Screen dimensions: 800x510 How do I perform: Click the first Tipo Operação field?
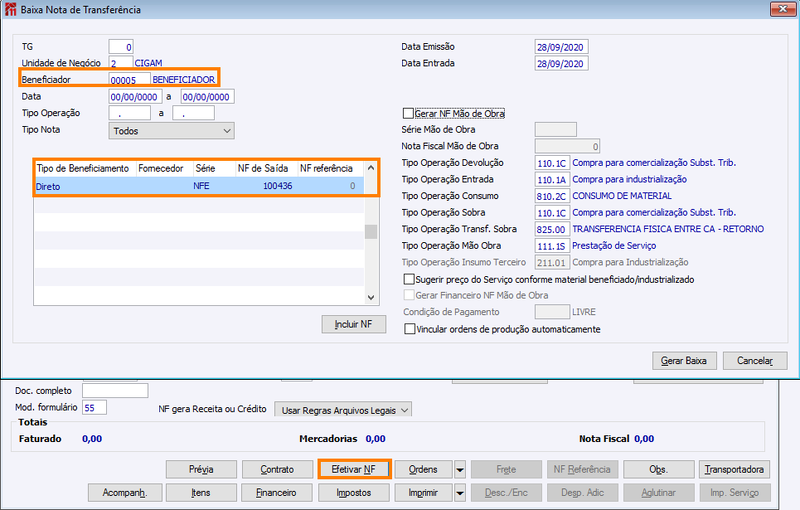point(130,113)
